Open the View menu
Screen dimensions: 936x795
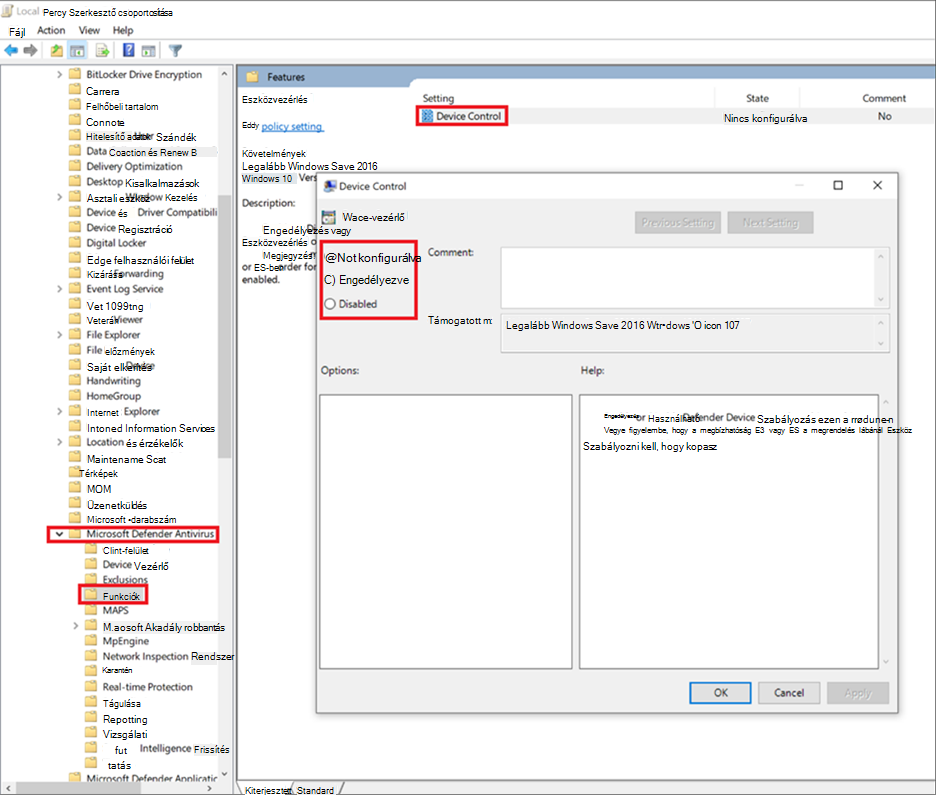[89, 30]
